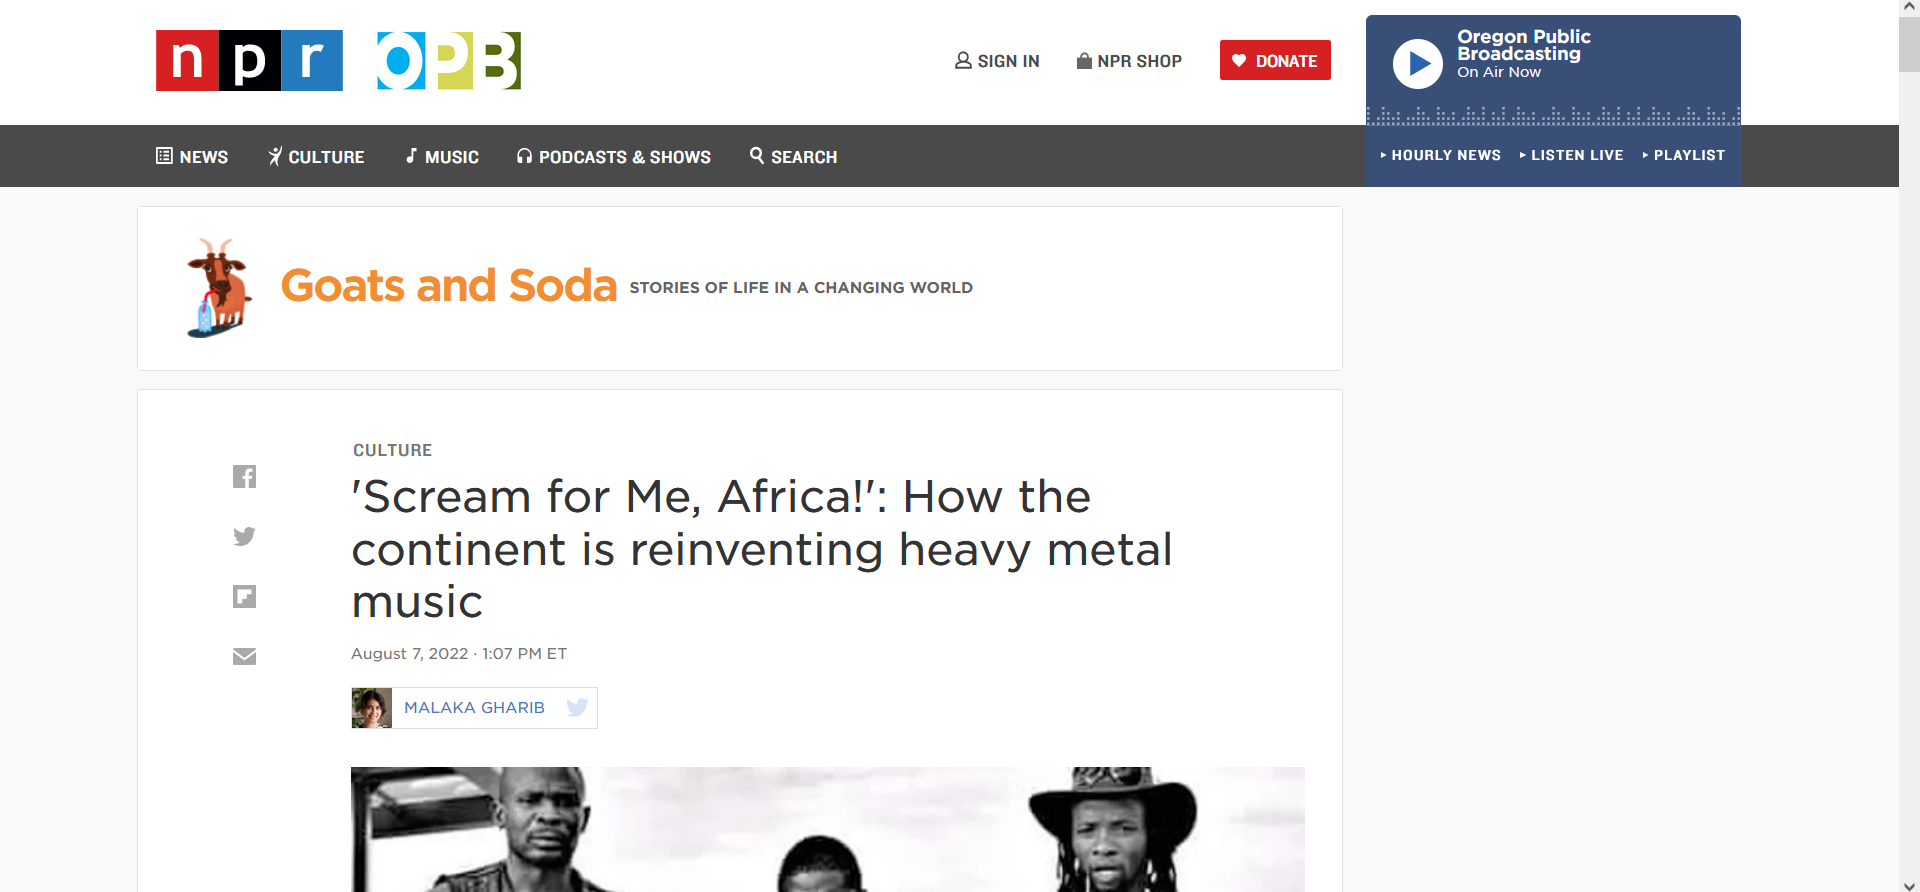This screenshot has height=892, width=1920.
Task: Share article on Twitter
Action: (x=244, y=537)
